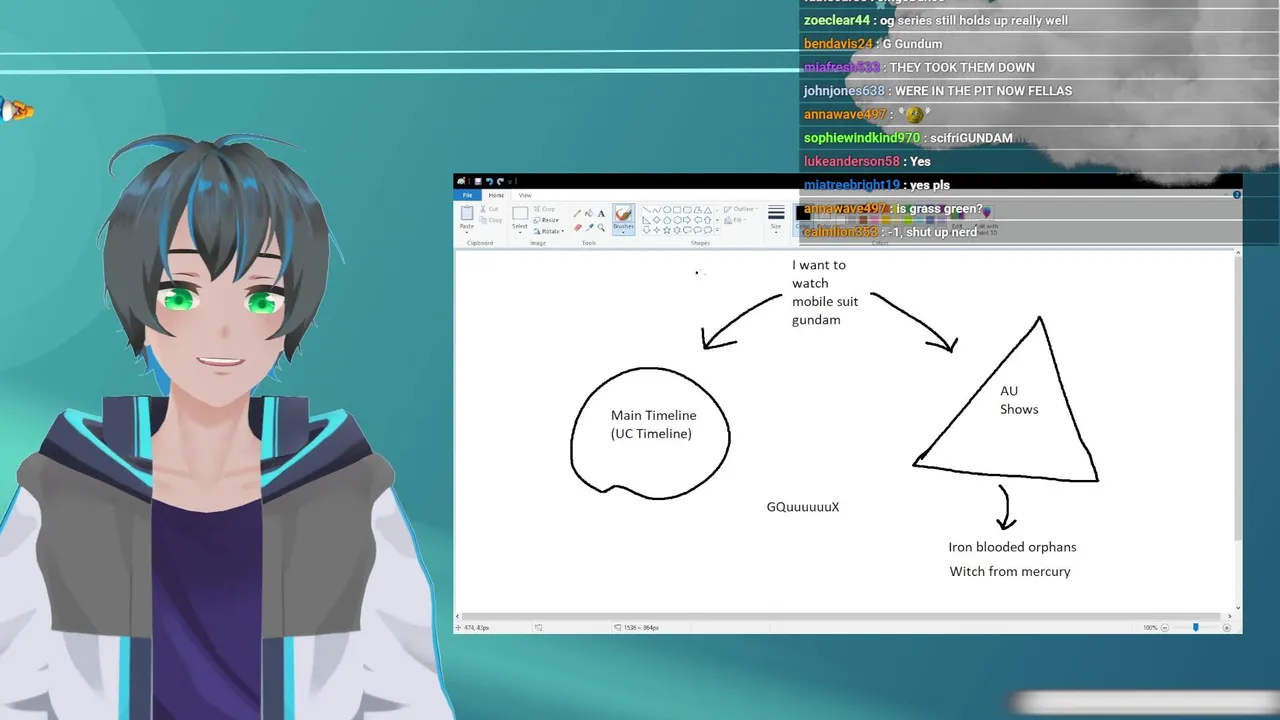This screenshot has height=720, width=1280.
Task: Open the Brushes dropdown arrow
Action: [623, 230]
